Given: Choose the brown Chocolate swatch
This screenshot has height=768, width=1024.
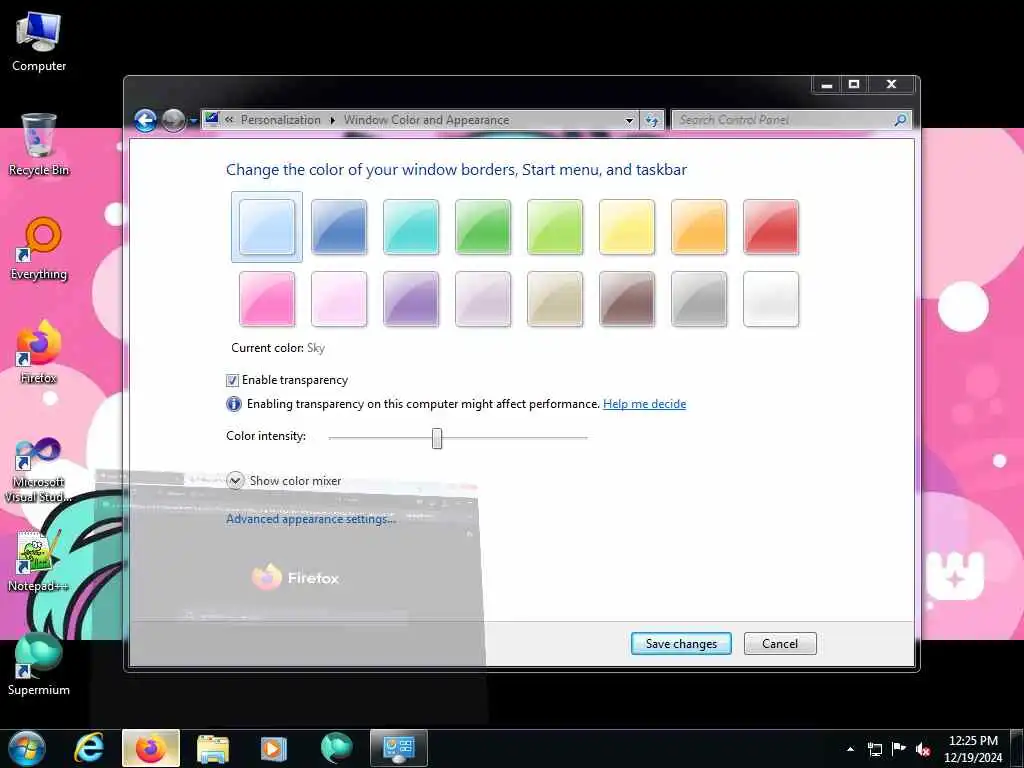Looking at the screenshot, I should (627, 299).
